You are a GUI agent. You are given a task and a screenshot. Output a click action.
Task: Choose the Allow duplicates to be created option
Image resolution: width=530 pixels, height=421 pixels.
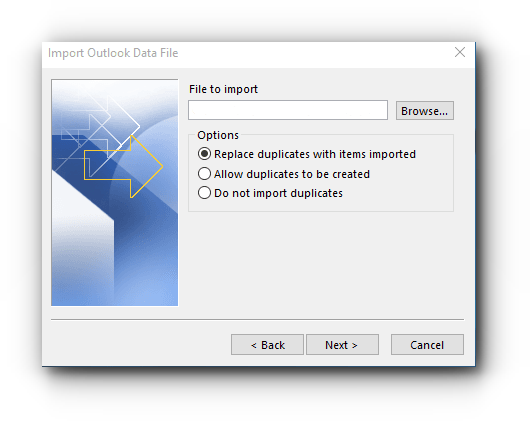(x=204, y=174)
